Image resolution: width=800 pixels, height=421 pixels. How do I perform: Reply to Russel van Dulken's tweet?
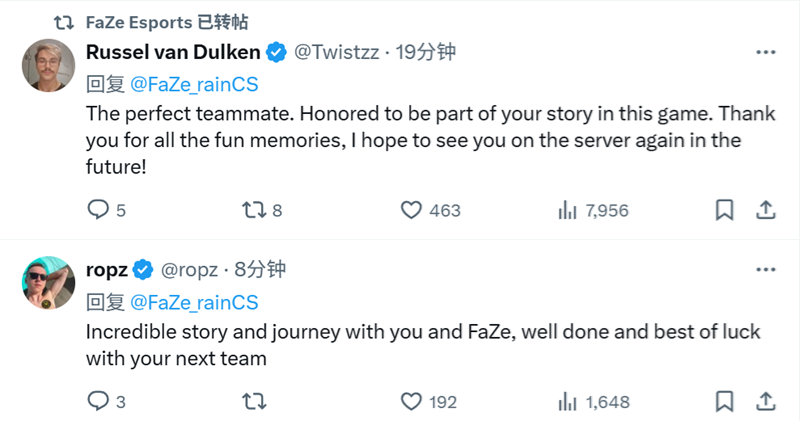pyautogui.click(x=98, y=210)
